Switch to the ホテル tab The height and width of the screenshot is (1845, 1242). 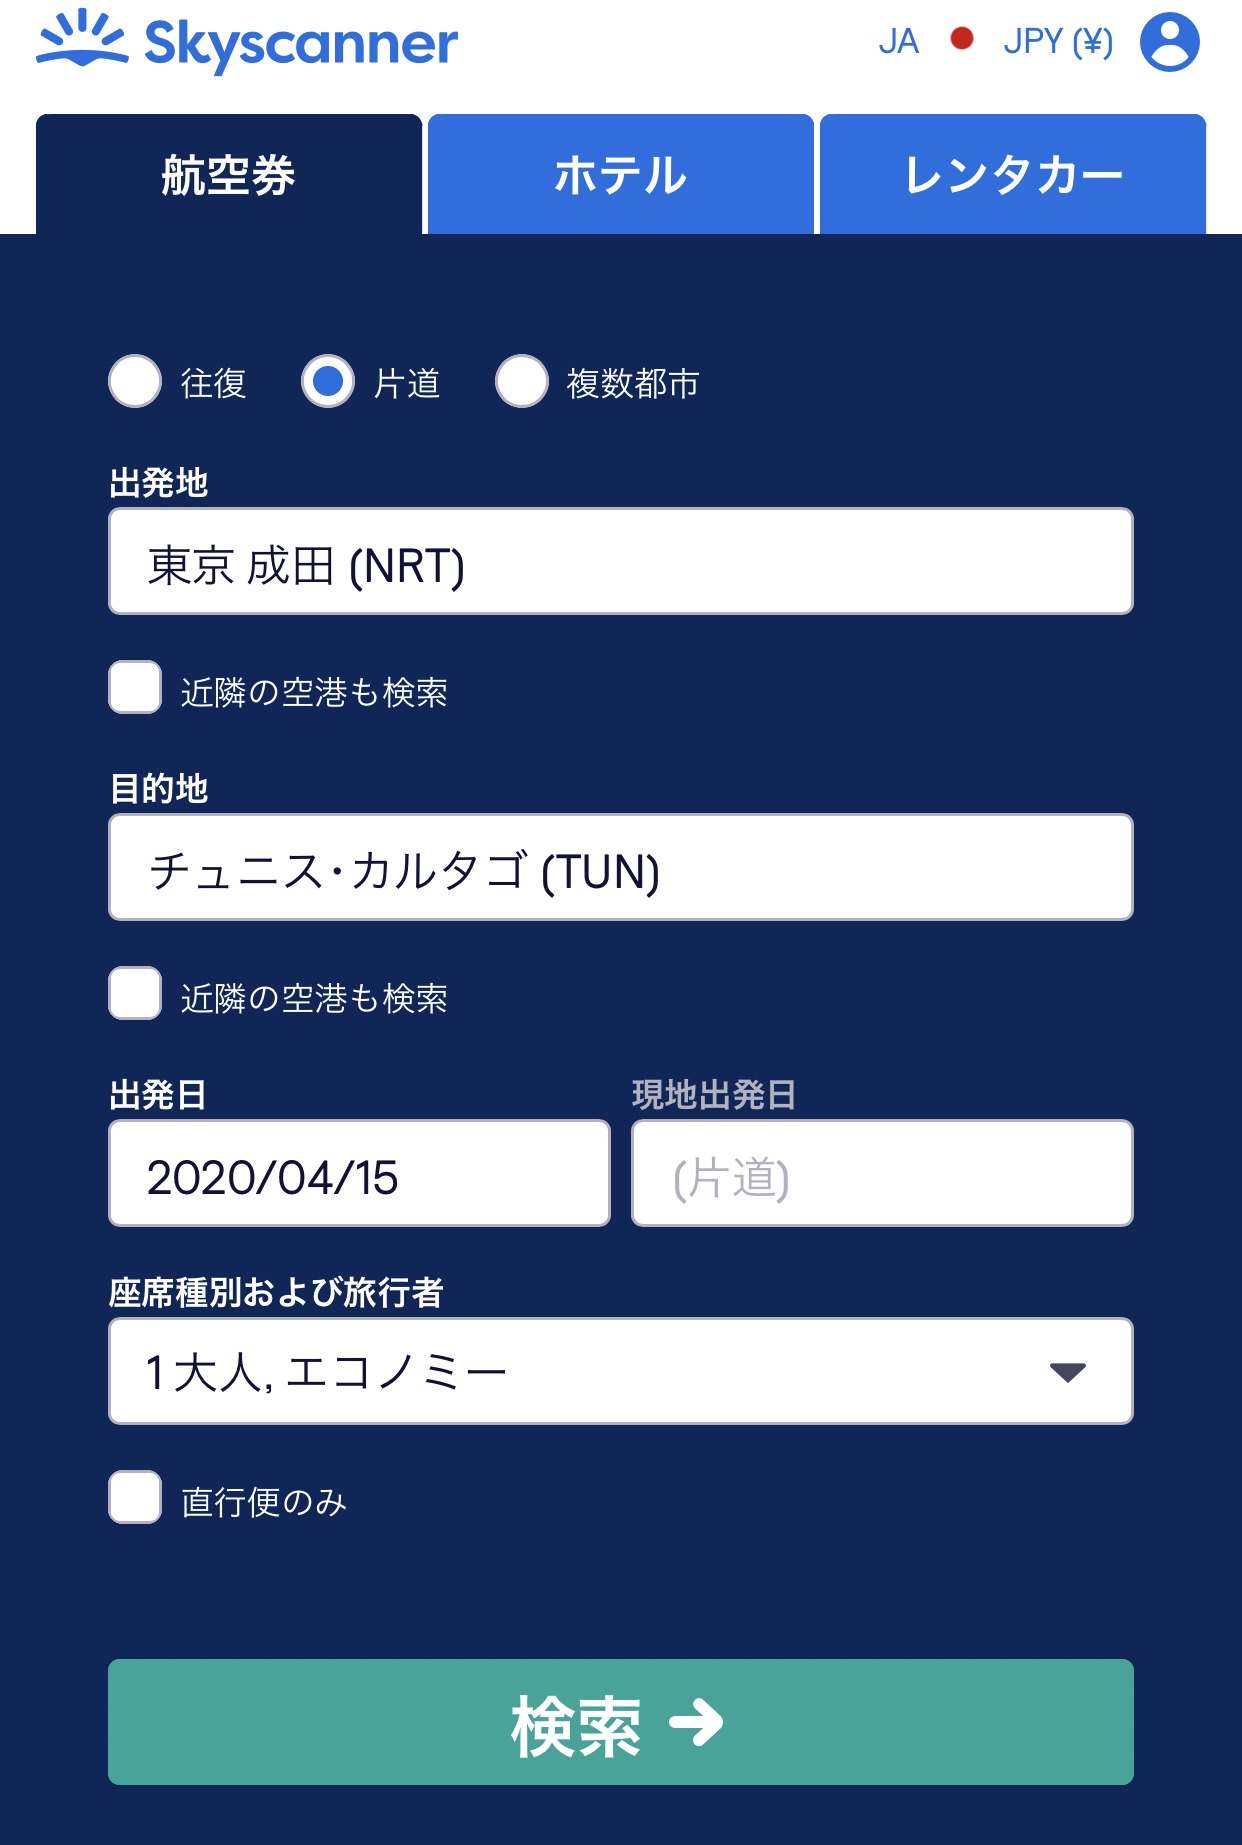621,174
